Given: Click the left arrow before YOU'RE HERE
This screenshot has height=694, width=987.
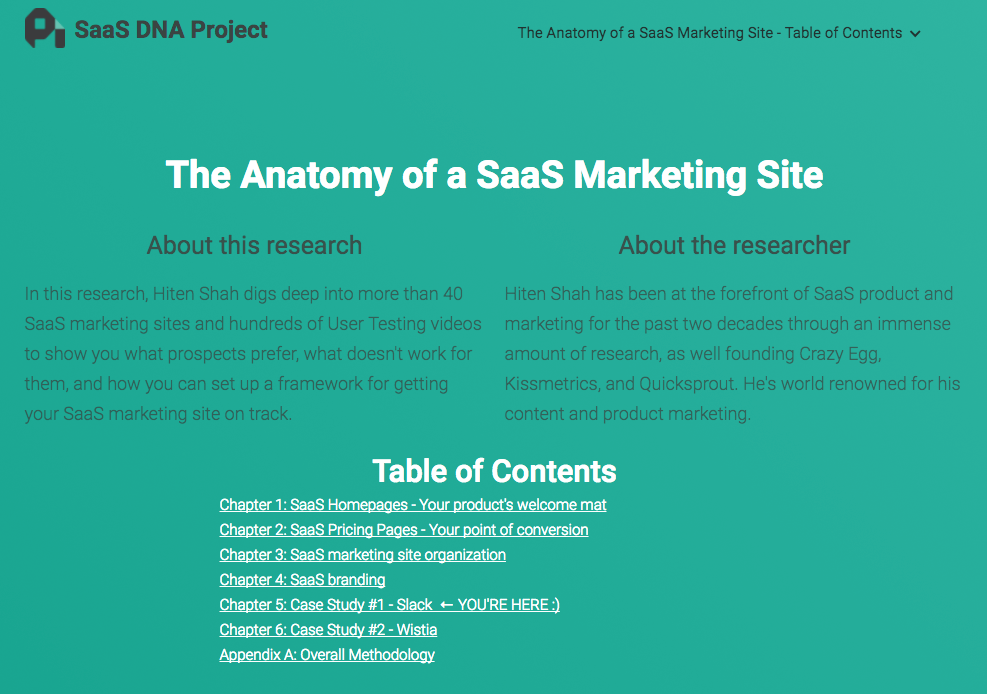Looking at the screenshot, I should coord(447,605).
